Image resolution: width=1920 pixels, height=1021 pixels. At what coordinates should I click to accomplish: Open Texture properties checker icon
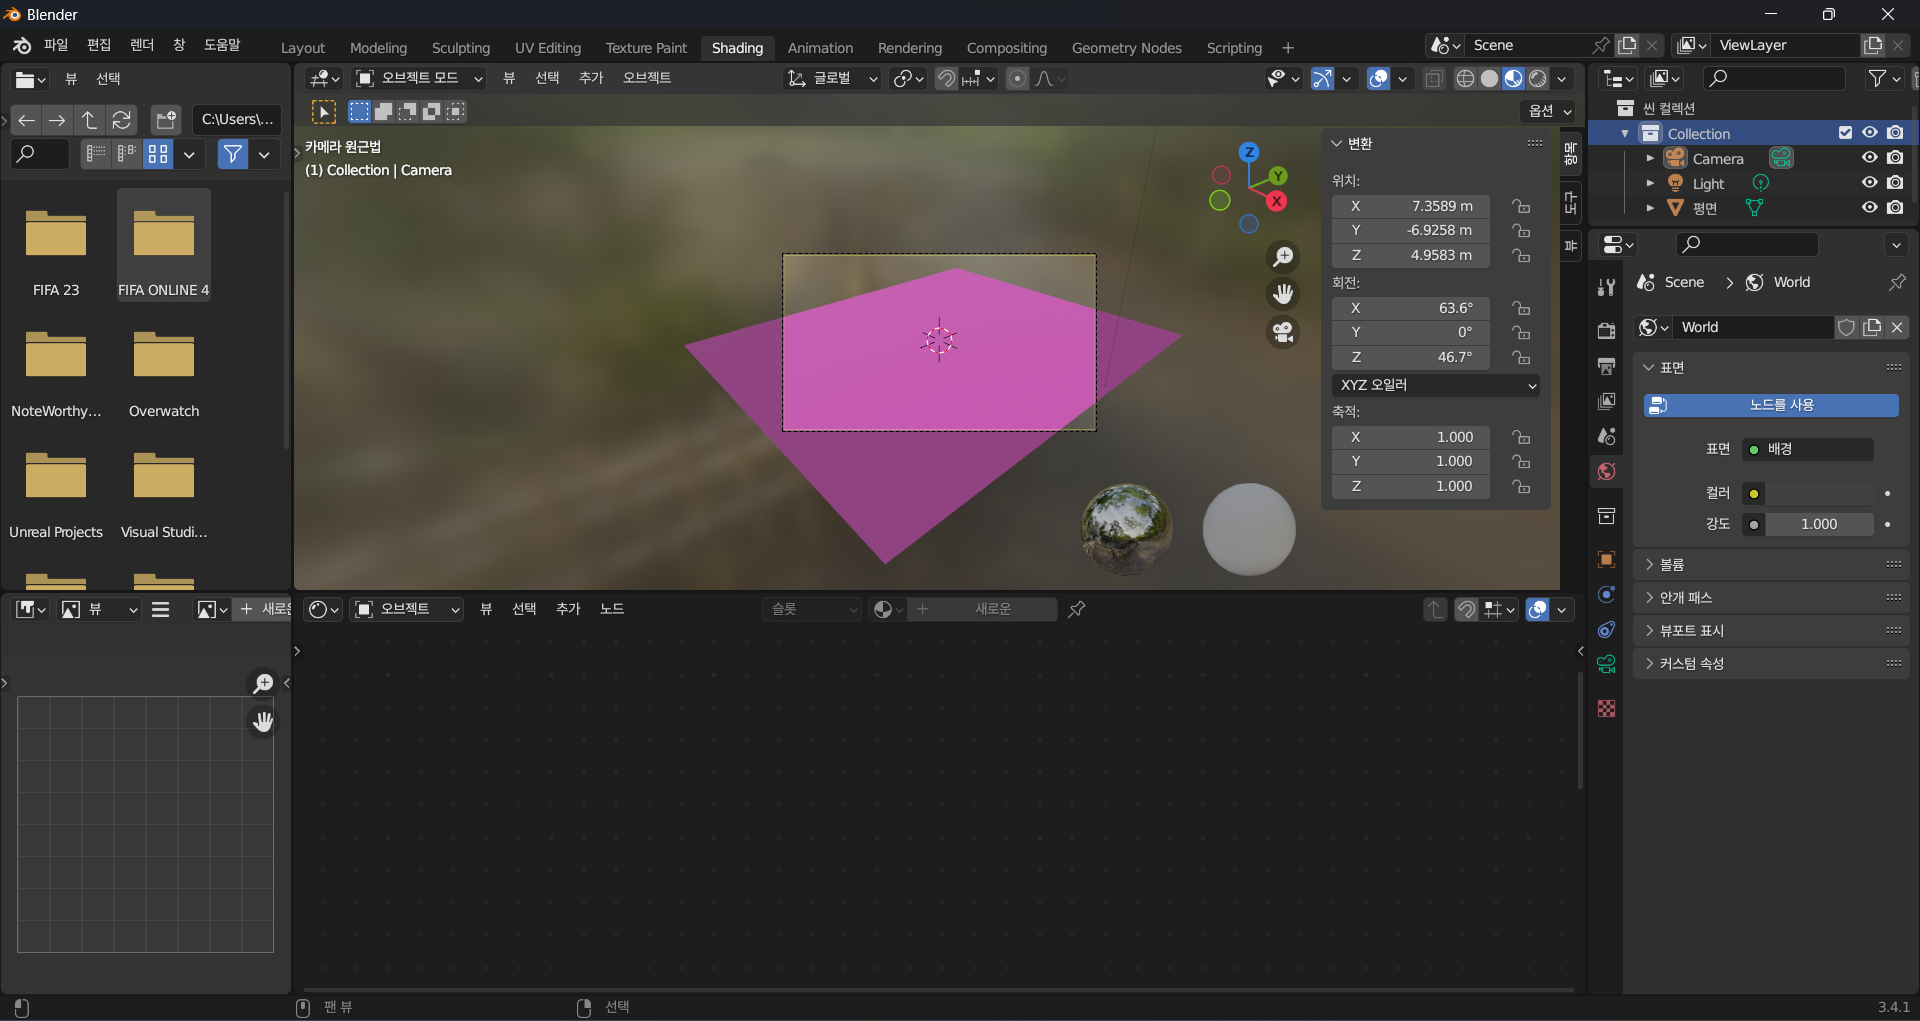(x=1606, y=708)
